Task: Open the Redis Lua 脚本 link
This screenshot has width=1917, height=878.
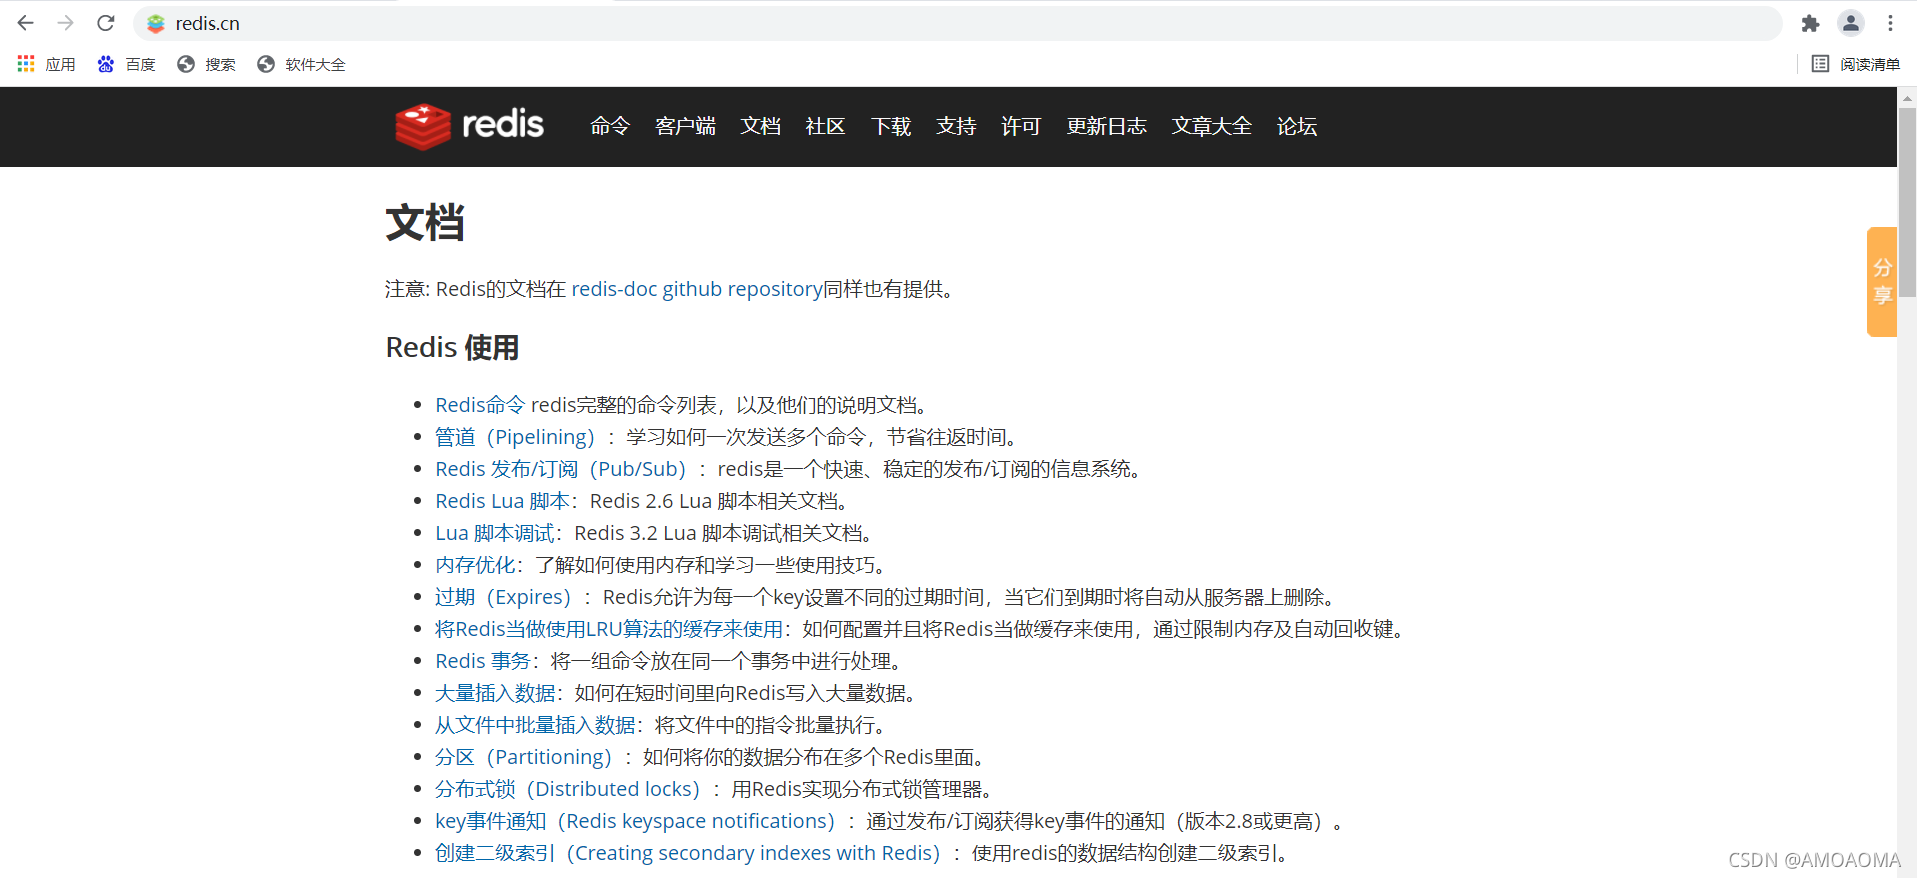Action: pos(502,501)
